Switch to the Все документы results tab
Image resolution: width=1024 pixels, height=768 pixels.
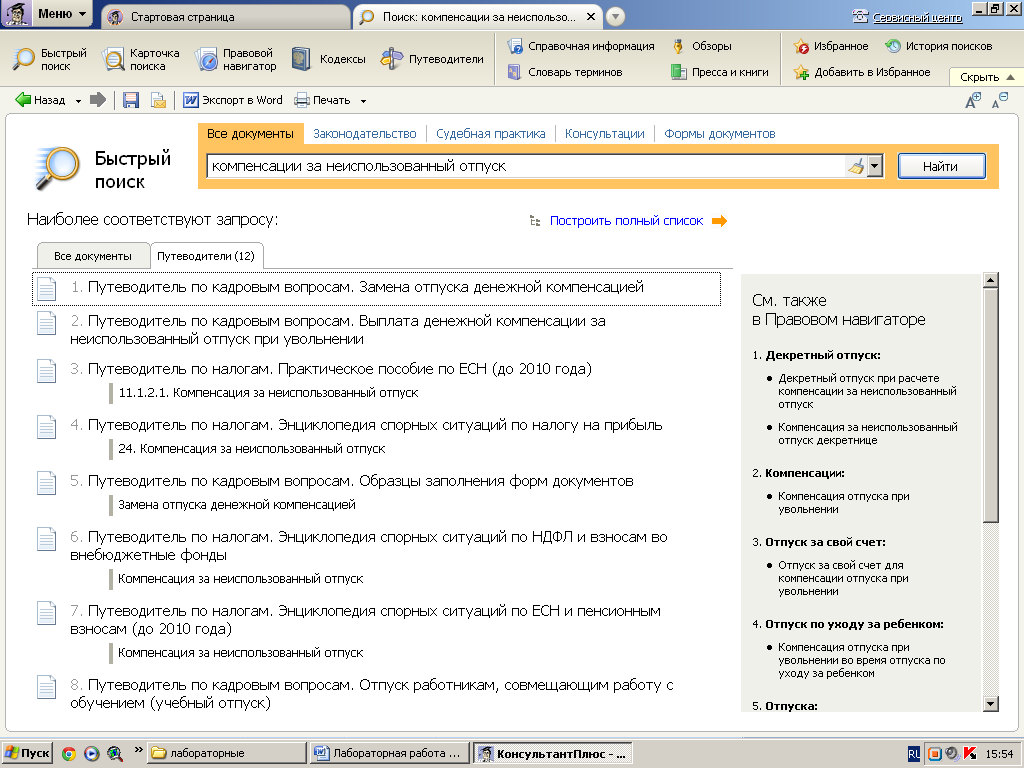point(93,256)
